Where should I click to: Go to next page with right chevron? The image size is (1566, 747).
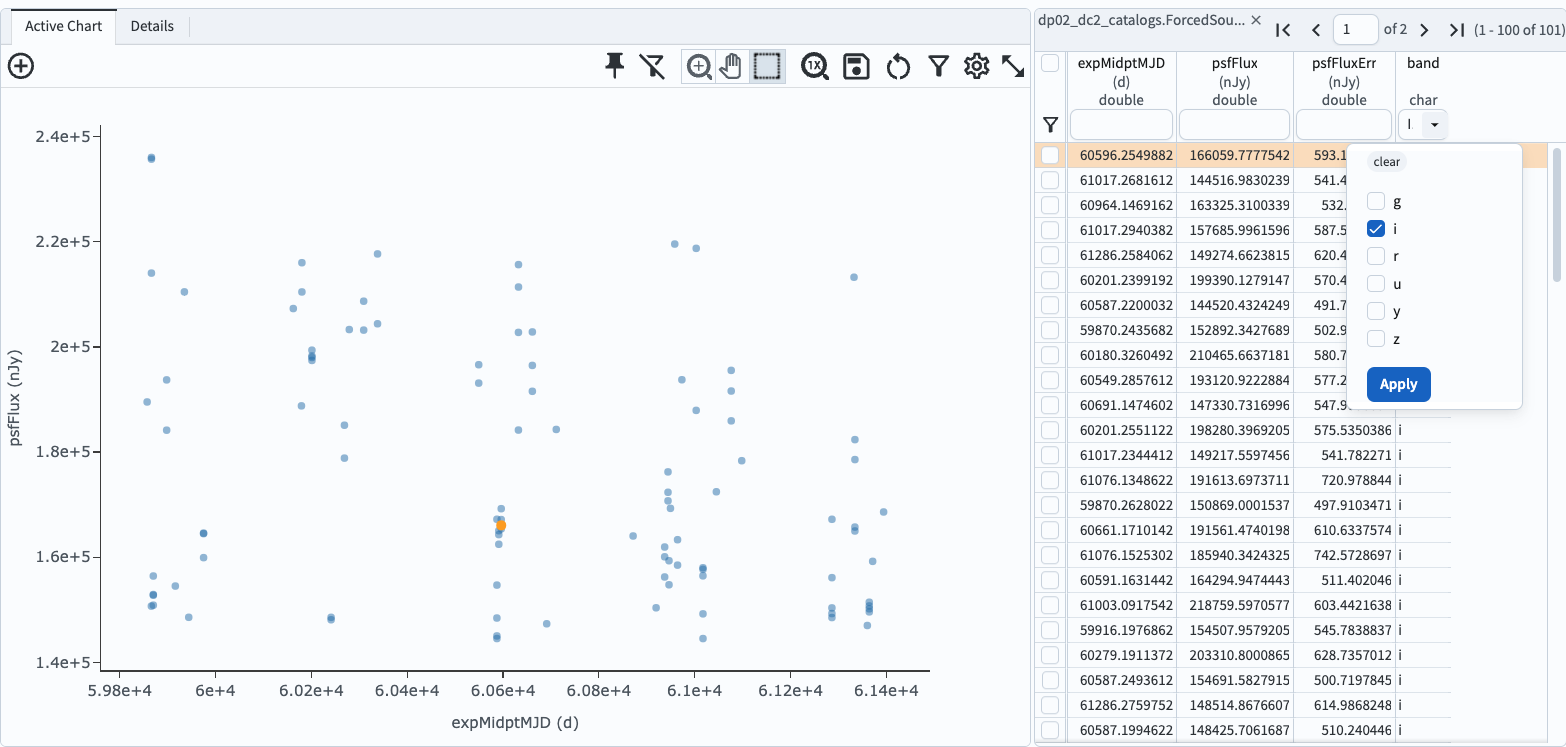(1424, 29)
